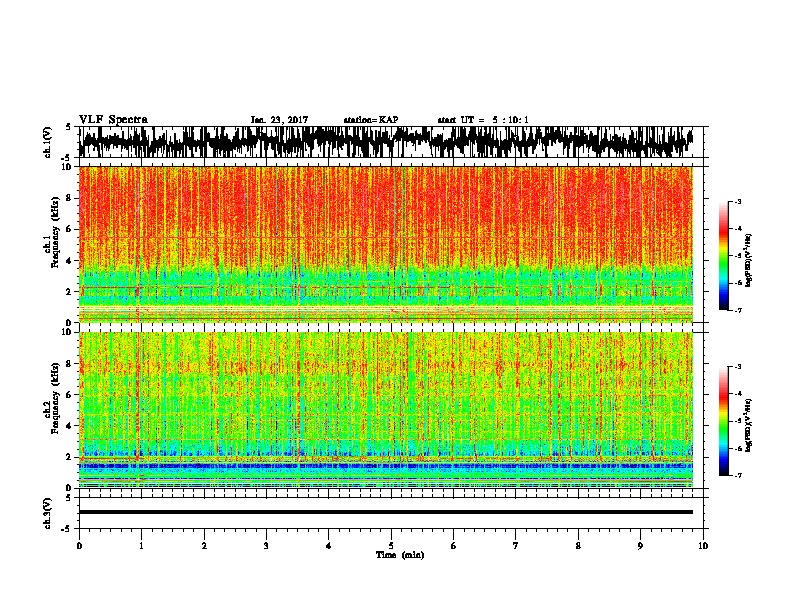Click the "ch.3(V)" axis label

tap(48, 513)
